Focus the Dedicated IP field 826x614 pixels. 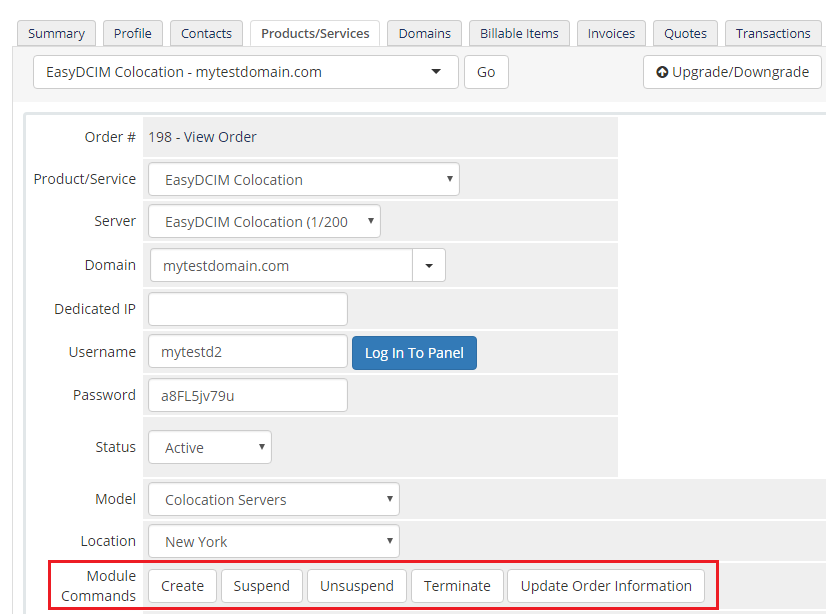tap(248, 309)
